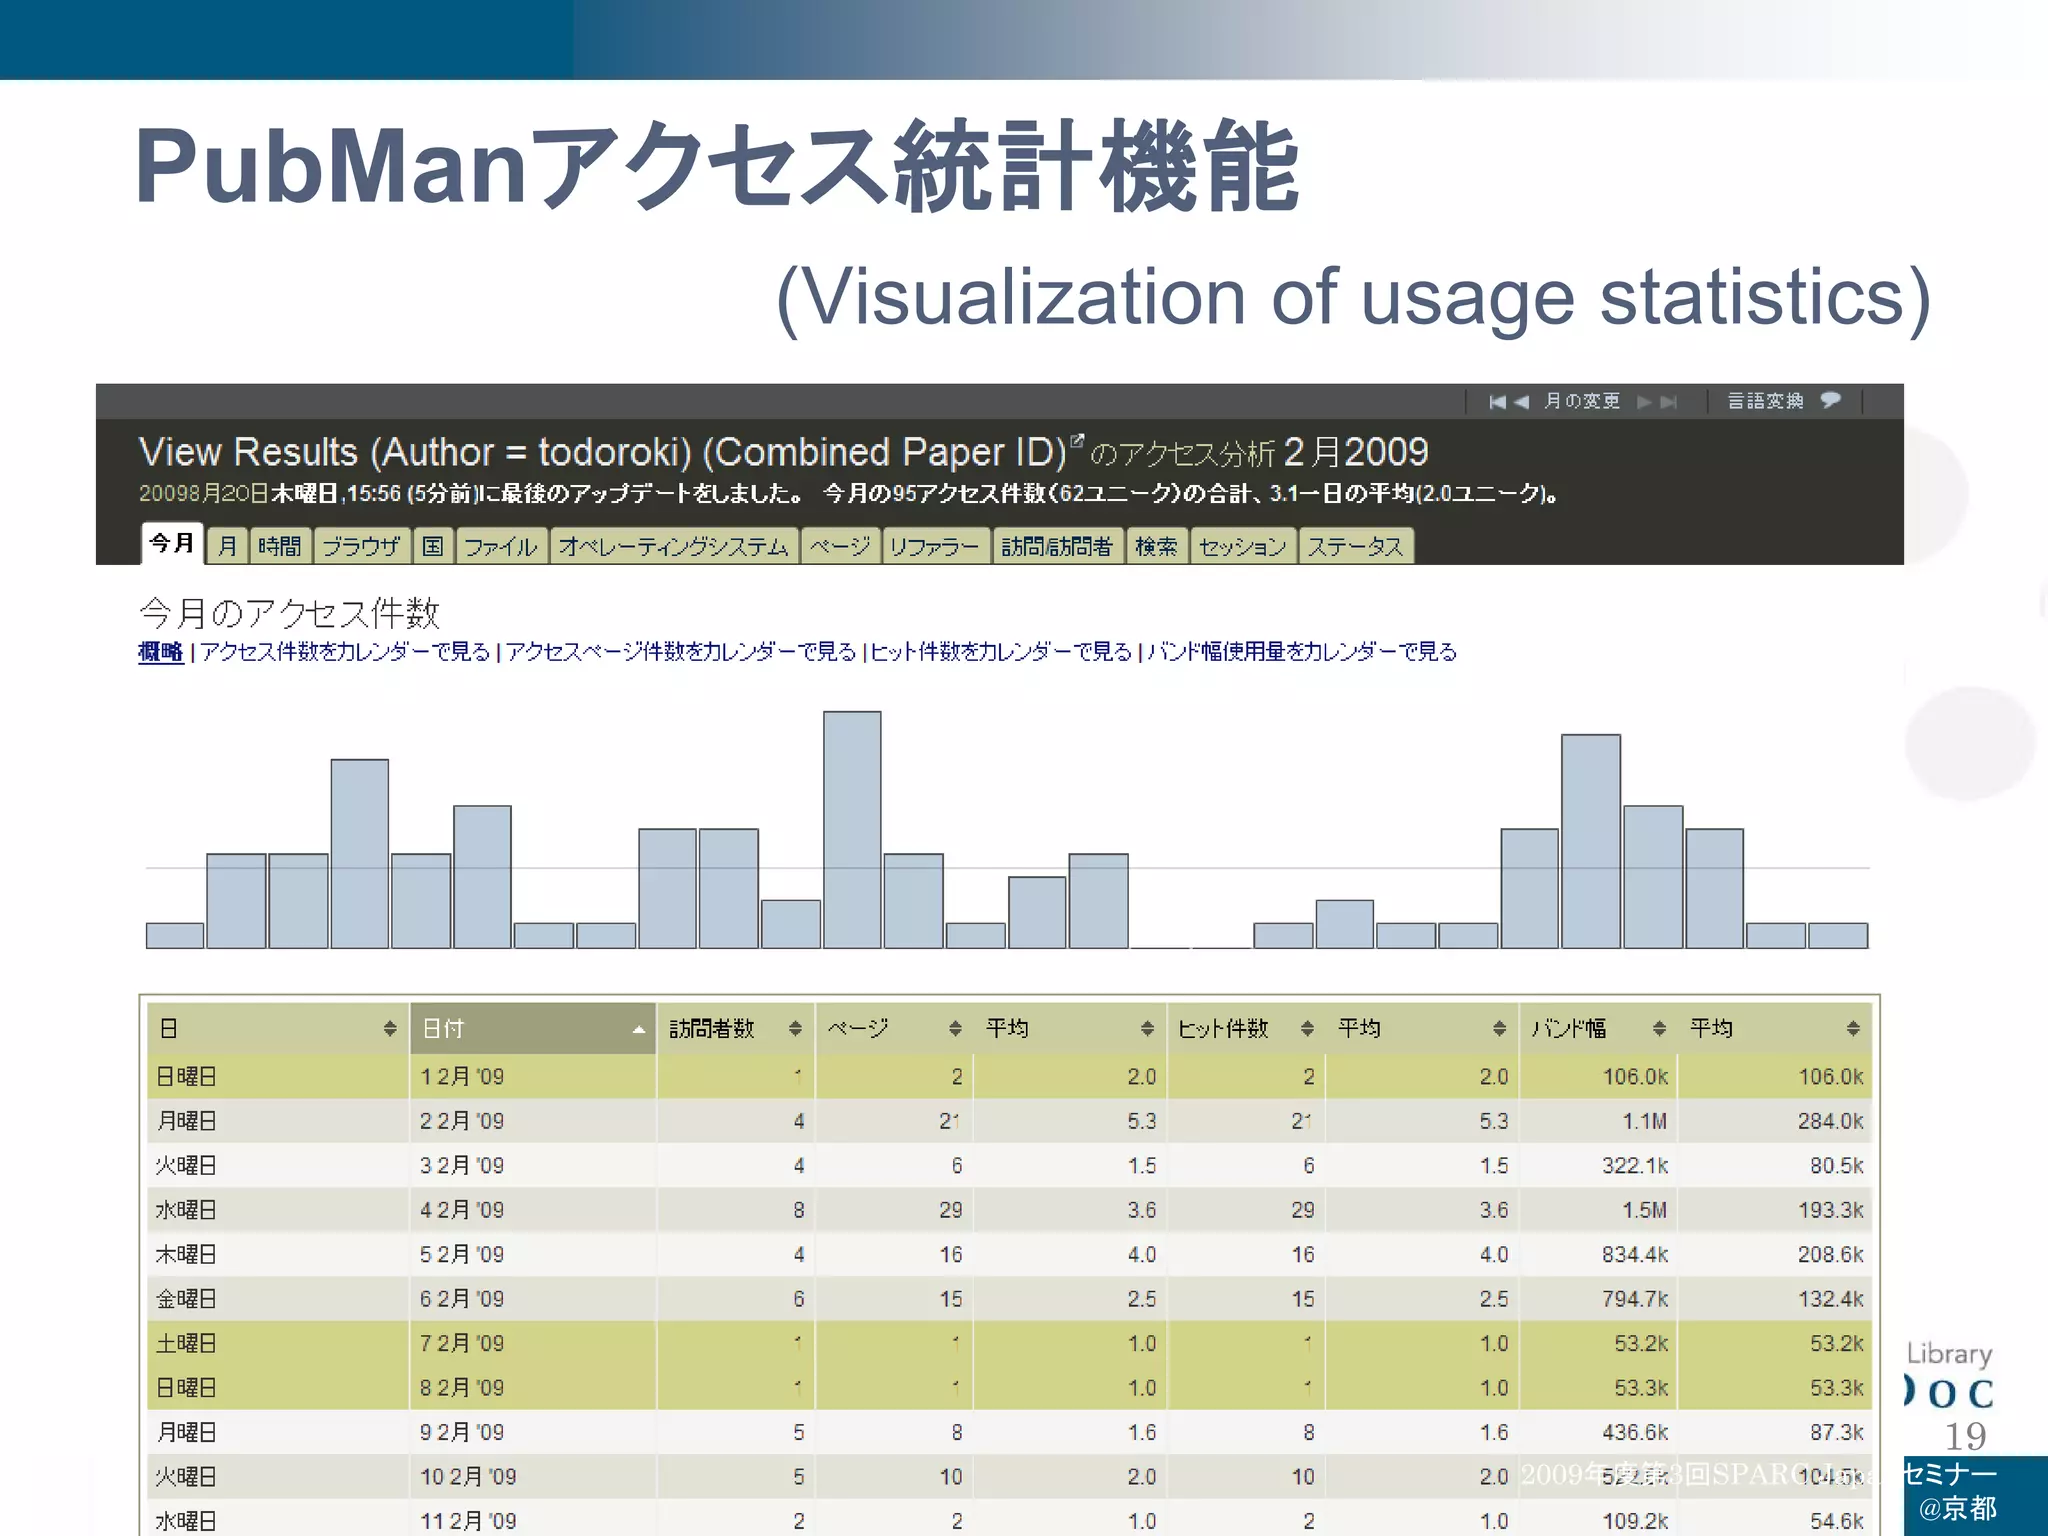Sort 平均 column next to ページ
This screenshot has width=2048, height=1536.
pyautogui.click(x=1147, y=1028)
